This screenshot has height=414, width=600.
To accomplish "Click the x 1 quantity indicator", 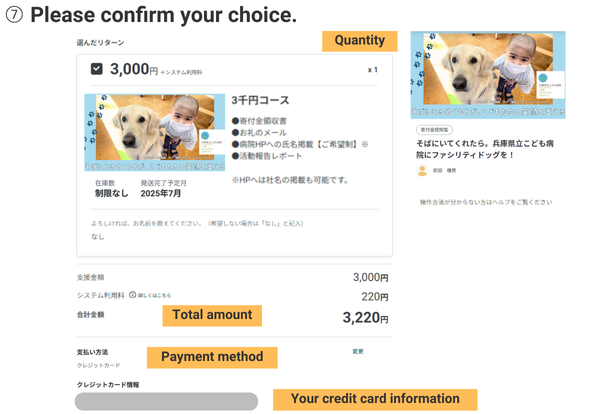I will coord(372,70).
